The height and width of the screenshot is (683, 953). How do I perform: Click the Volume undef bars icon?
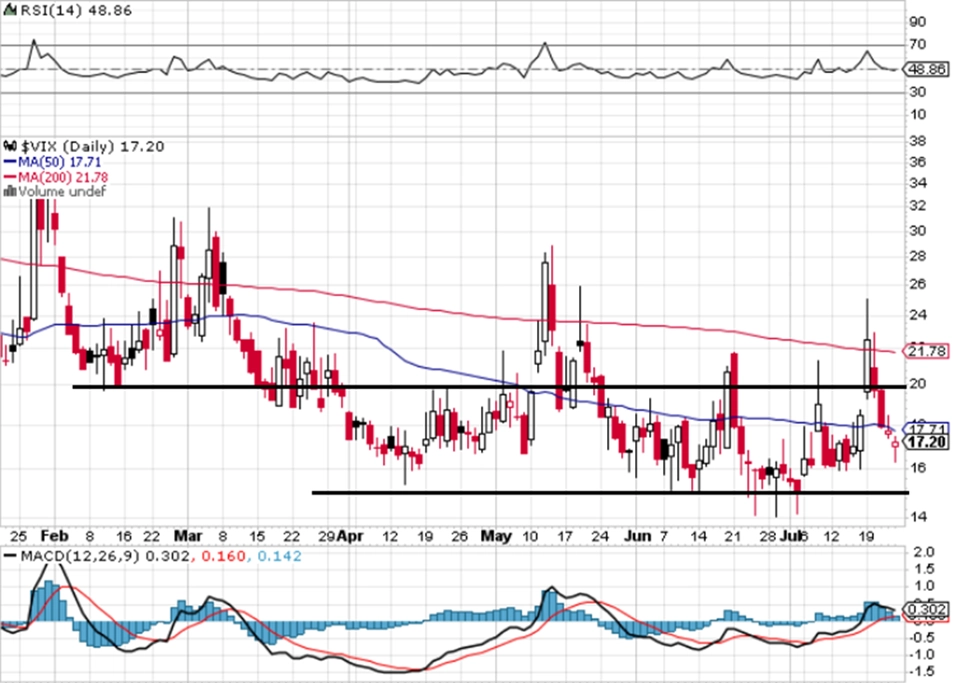click(10, 191)
